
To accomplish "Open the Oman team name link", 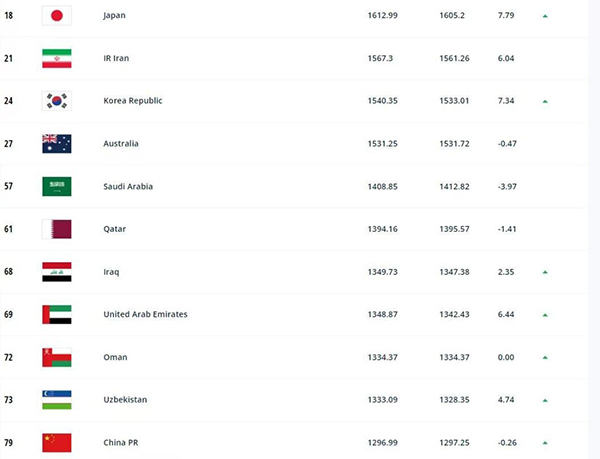I will click(x=115, y=357).
